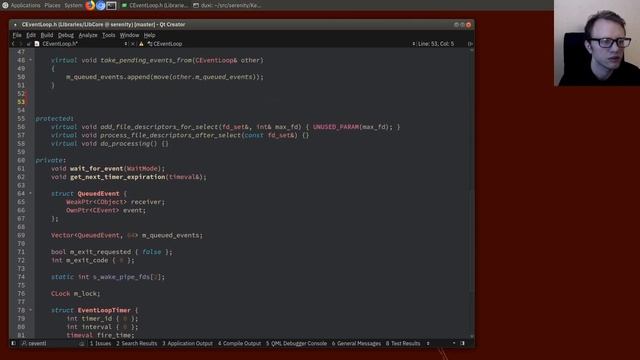The image size is (640, 360).
Task: Switch to the CEventLoop.h Qt Creator taskbar entry
Action: click(155, 5)
